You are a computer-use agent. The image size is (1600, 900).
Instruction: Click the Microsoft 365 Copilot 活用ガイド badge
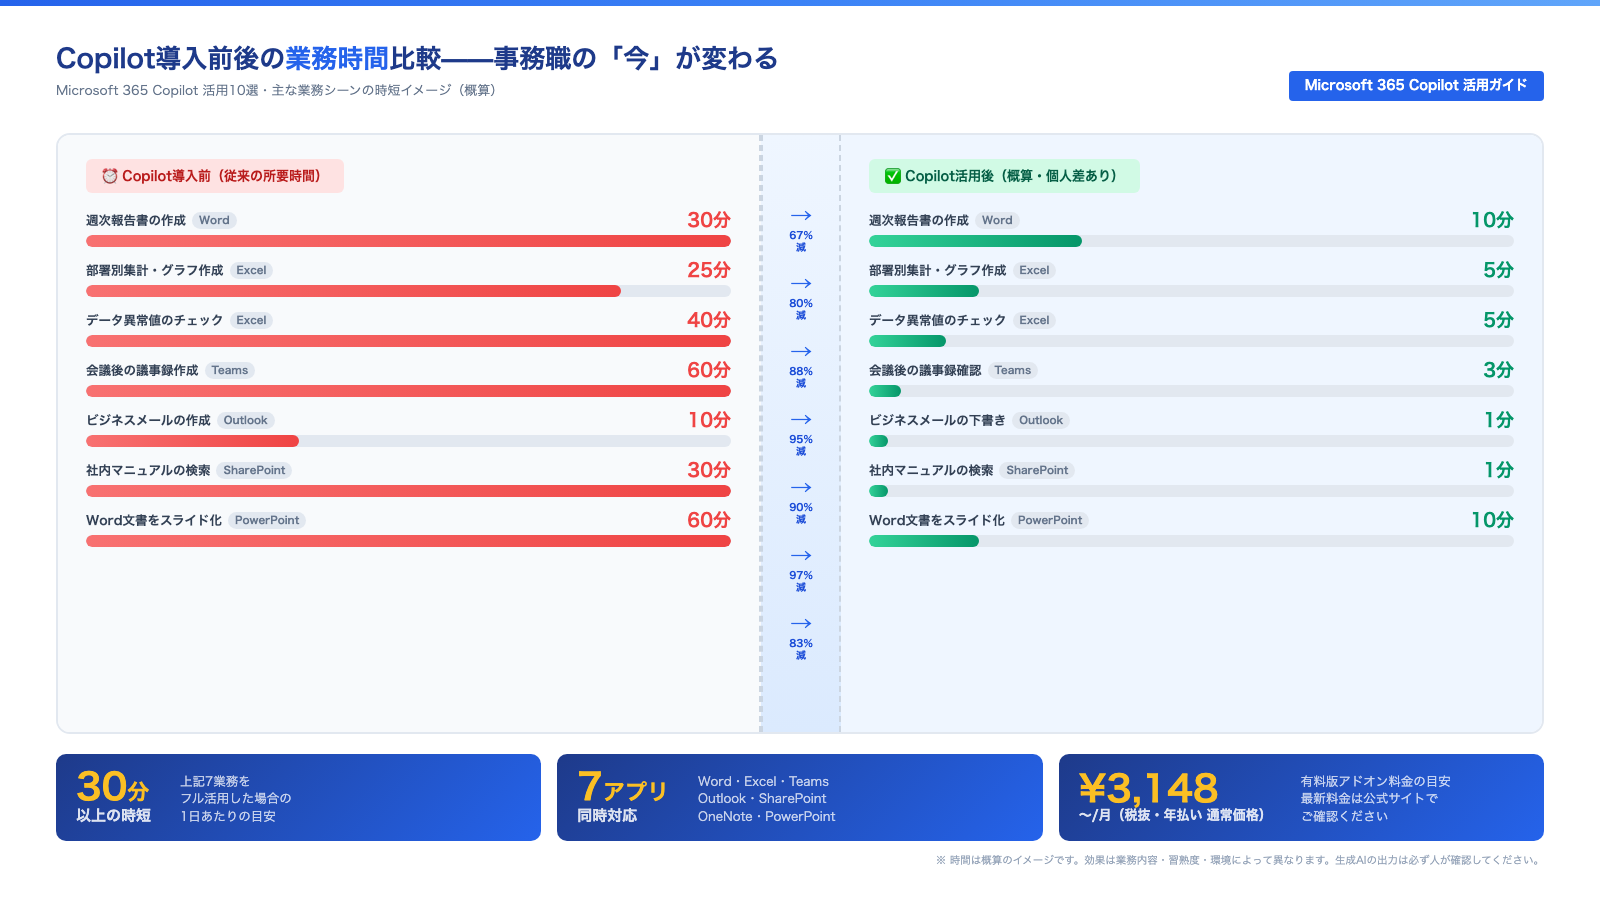1416,86
